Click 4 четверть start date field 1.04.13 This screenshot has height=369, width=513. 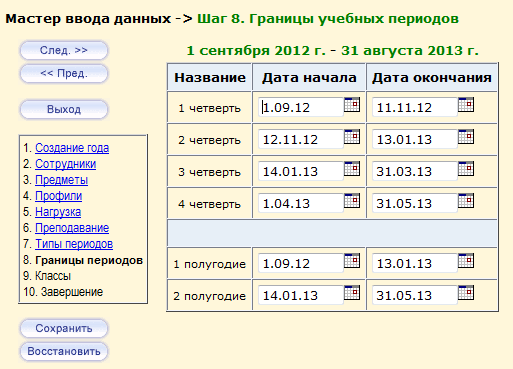(301, 203)
